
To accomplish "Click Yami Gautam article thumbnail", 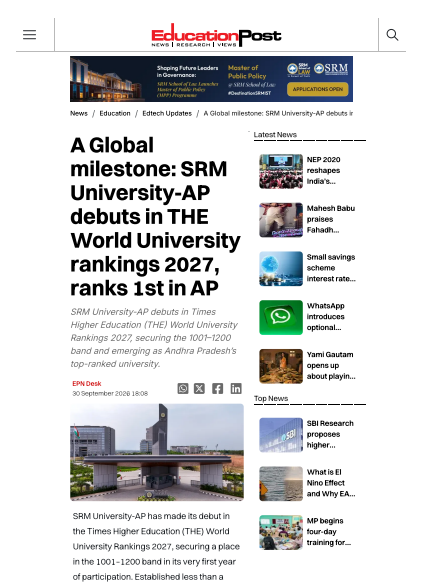I will pyautogui.click(x=281, y=366).
